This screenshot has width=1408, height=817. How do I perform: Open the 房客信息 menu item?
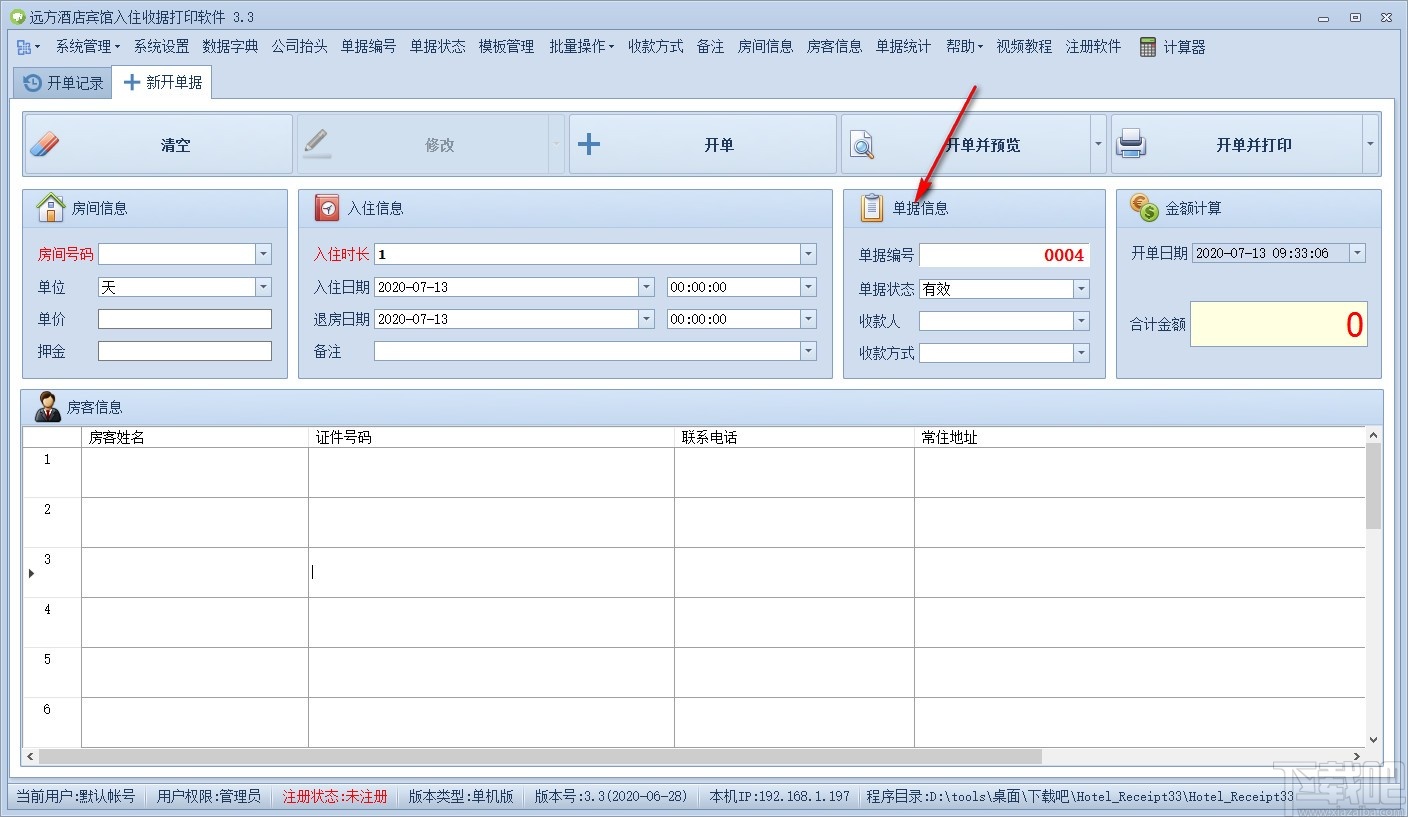tap(835, 47)
